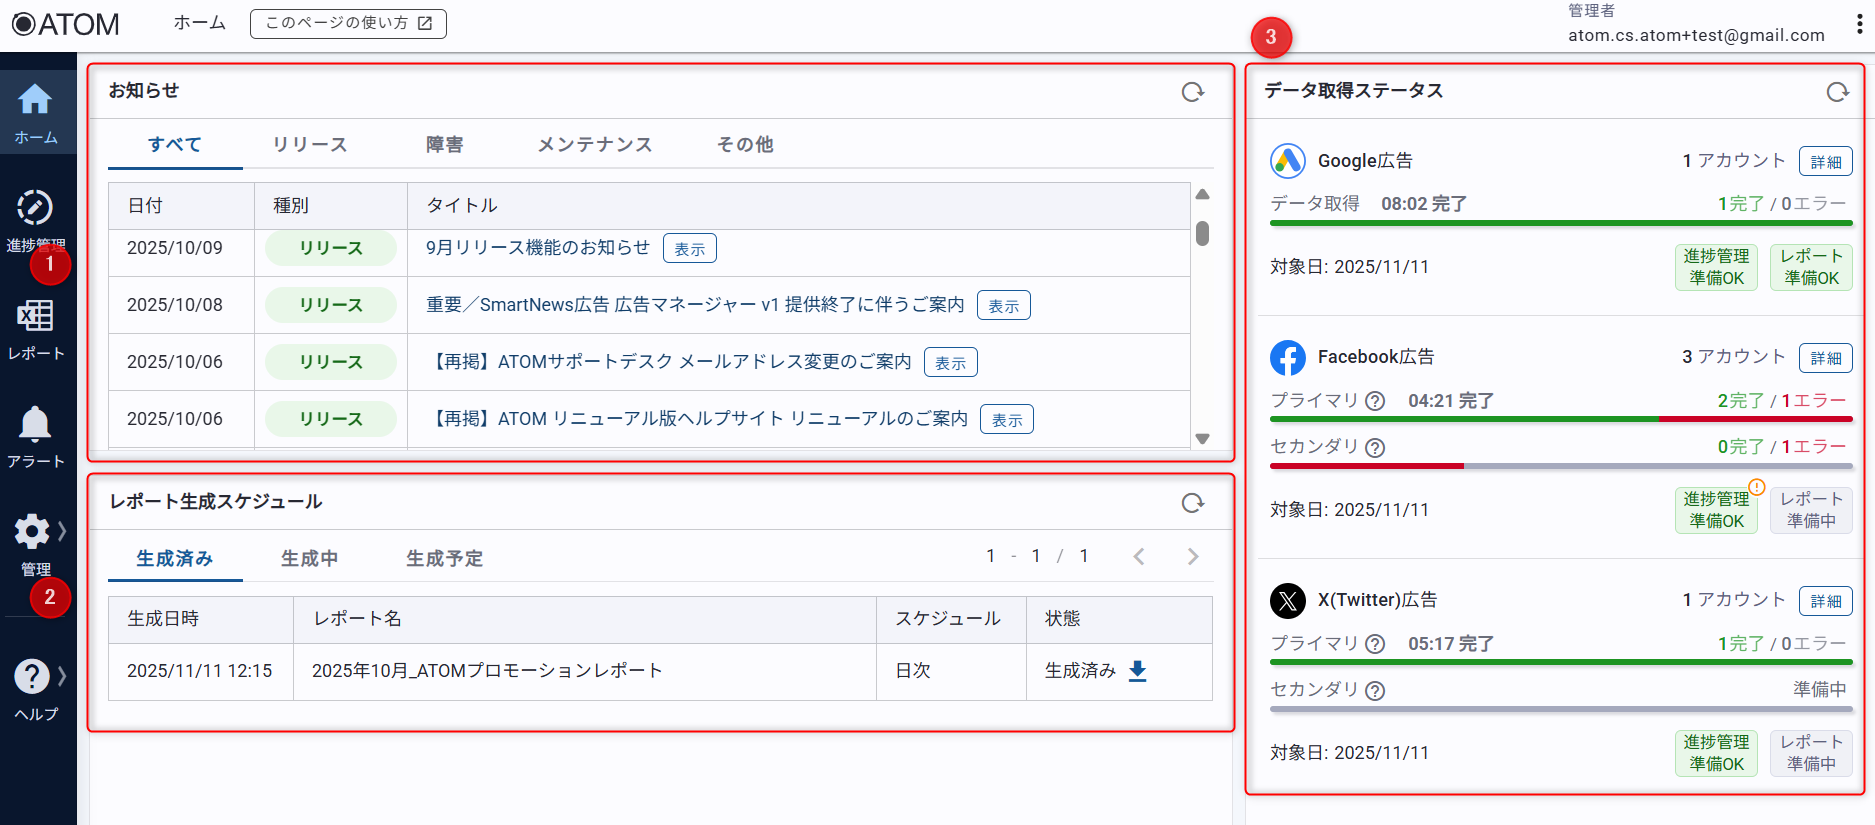Click the help icon next to Facebook プライマリ
The width and height of the screenshot is (1875, 825).
1375,401
